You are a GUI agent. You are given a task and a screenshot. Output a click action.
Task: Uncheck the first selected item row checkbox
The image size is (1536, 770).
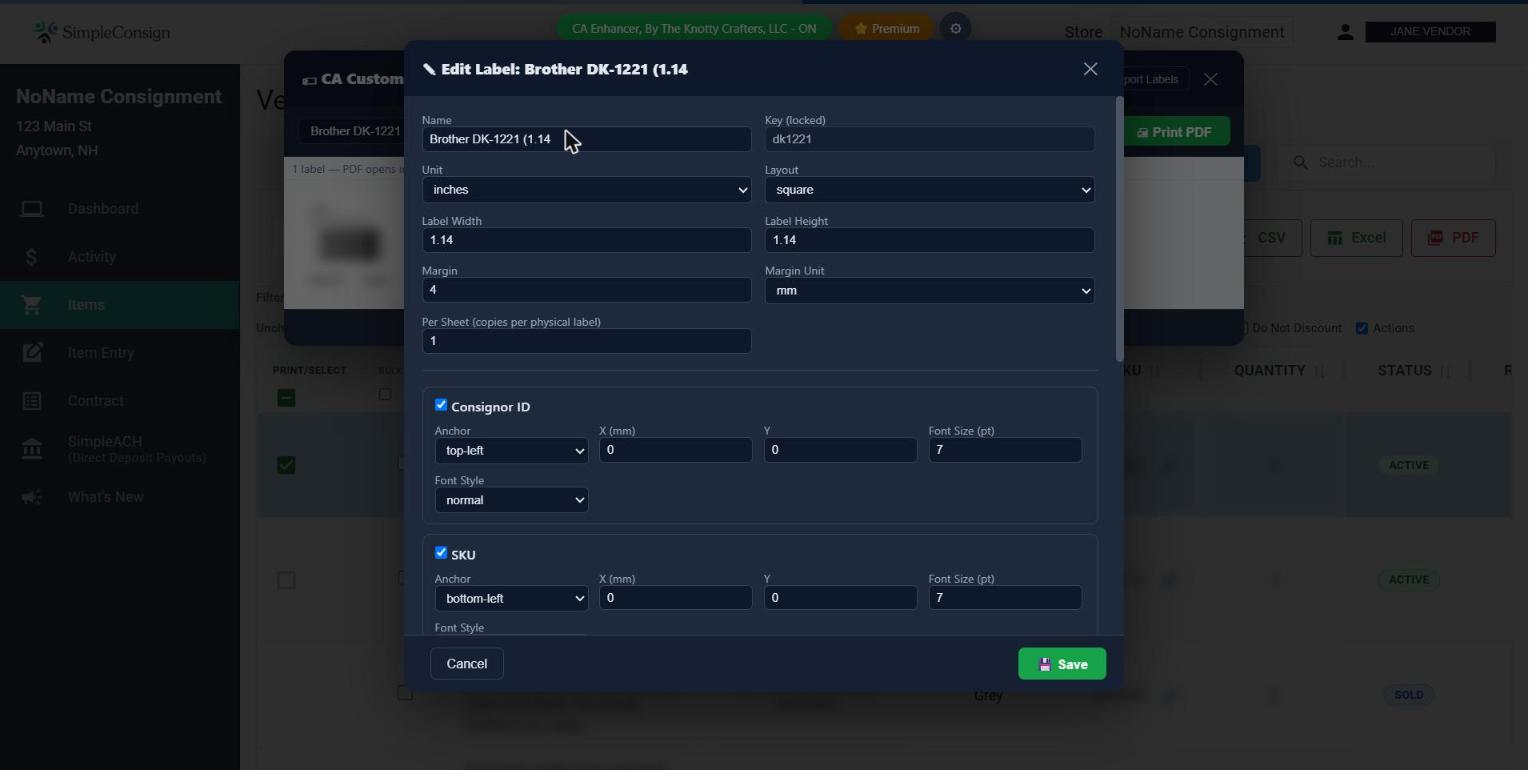(286, 465)
